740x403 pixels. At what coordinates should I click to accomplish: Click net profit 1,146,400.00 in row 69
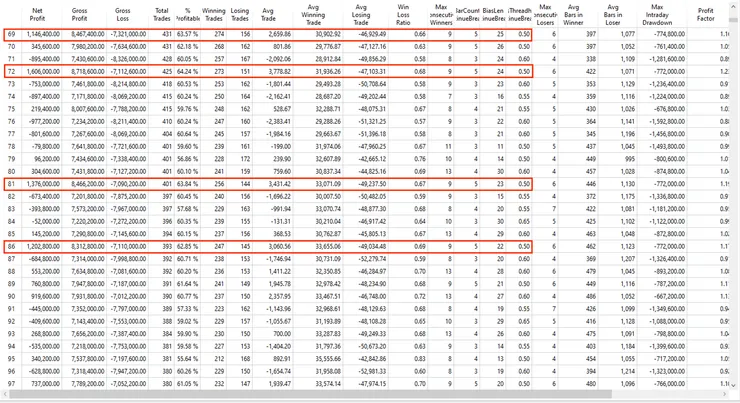(43, 34)
